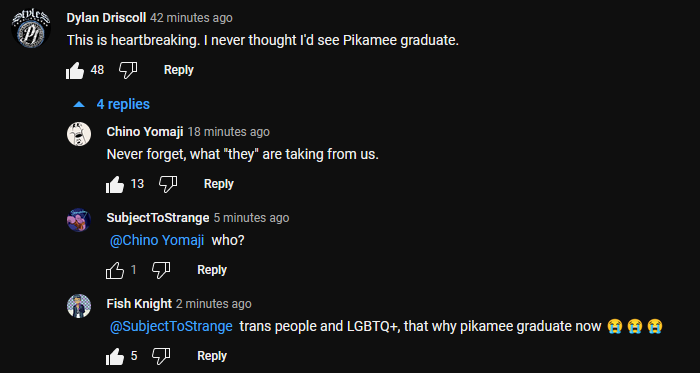Dislike Chino Yomaji's reply
The image size is (700, 373).
(168, 184)
